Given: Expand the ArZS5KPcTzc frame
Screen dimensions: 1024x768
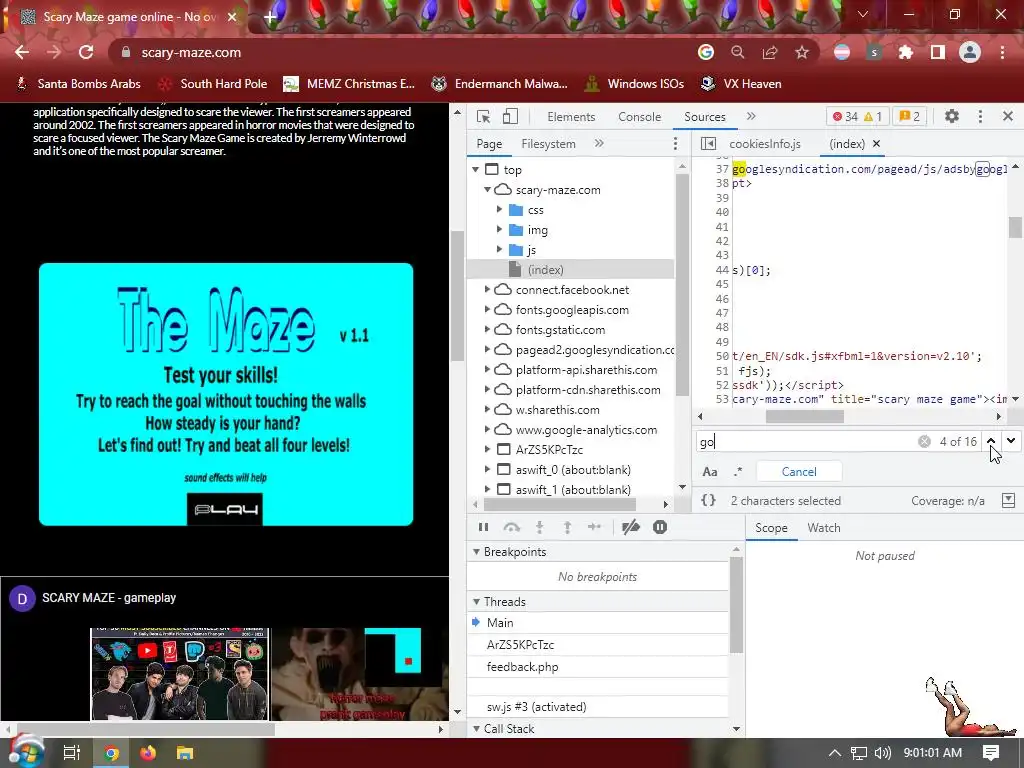Looking at the screenshot, I should point(487,449).
